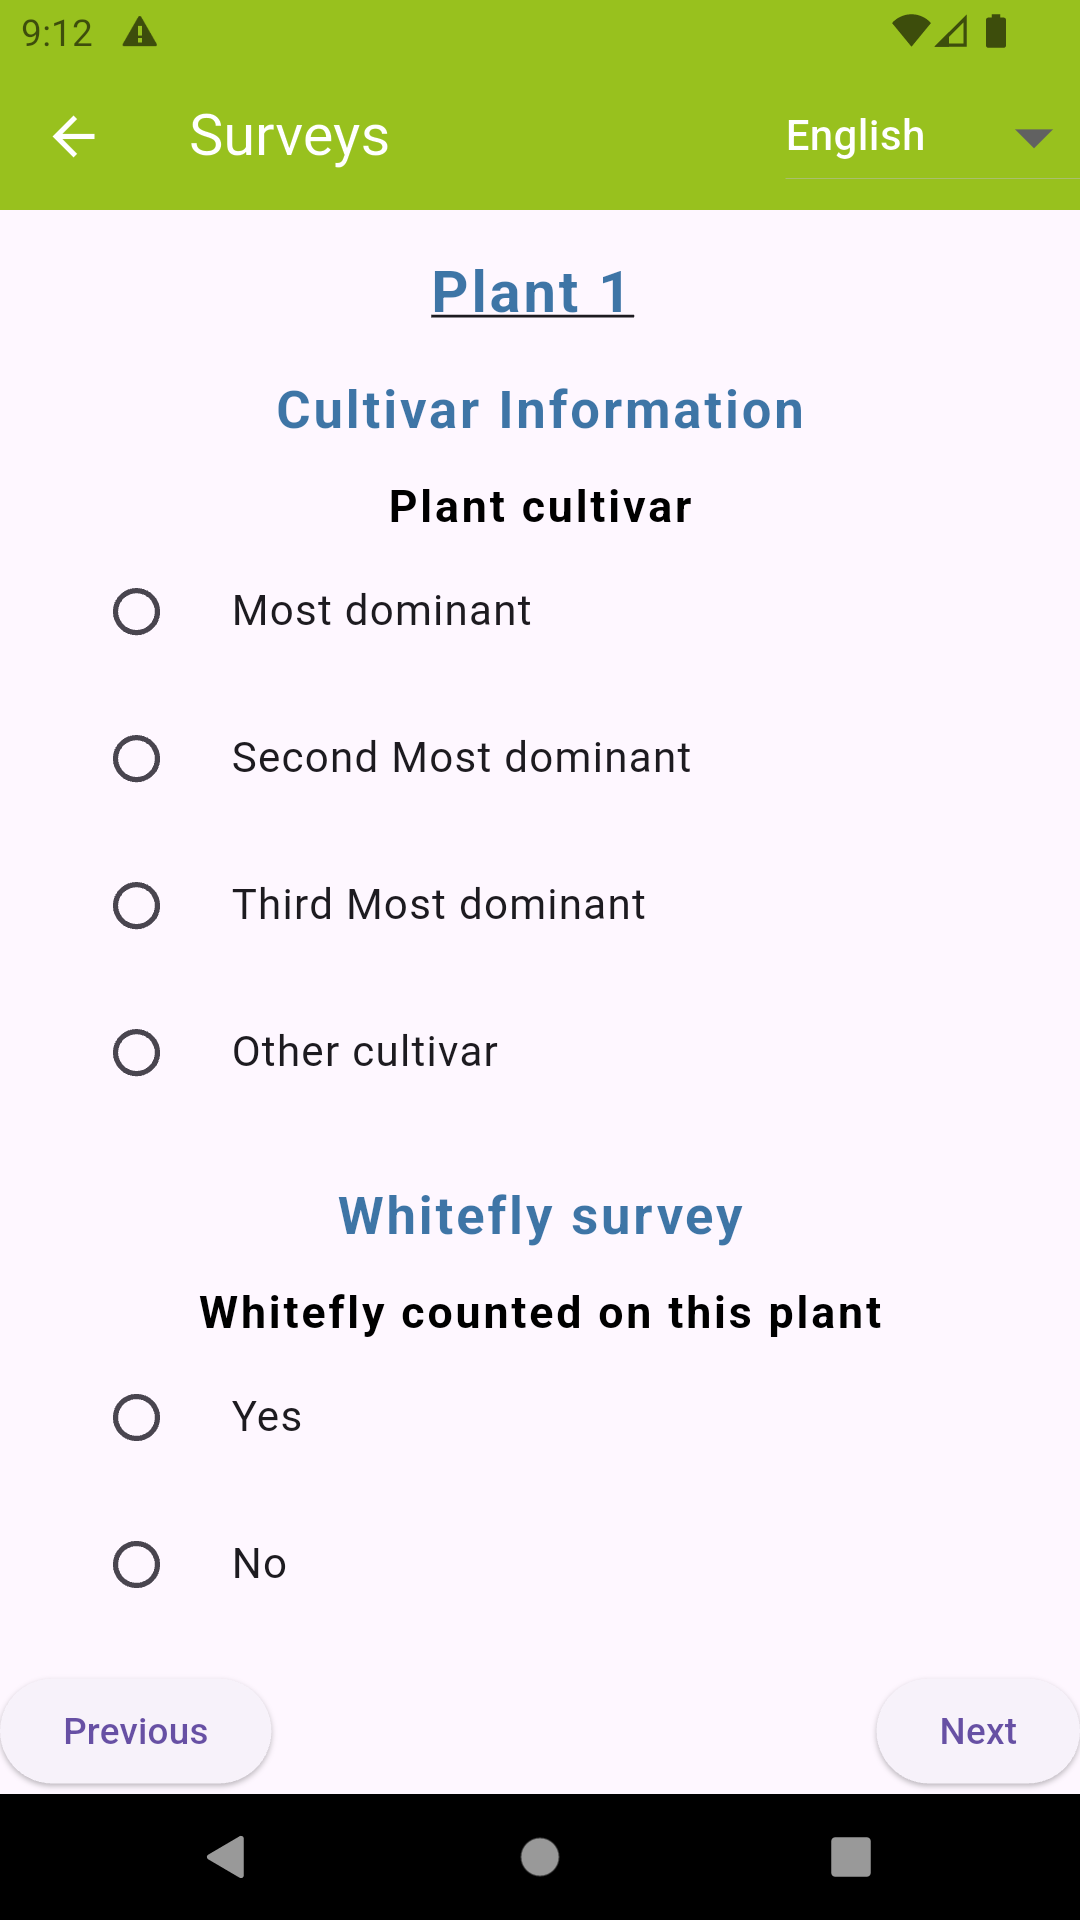Choose Second Most dominant radio button
1080x1920 pixels.
tap(137, 759)
